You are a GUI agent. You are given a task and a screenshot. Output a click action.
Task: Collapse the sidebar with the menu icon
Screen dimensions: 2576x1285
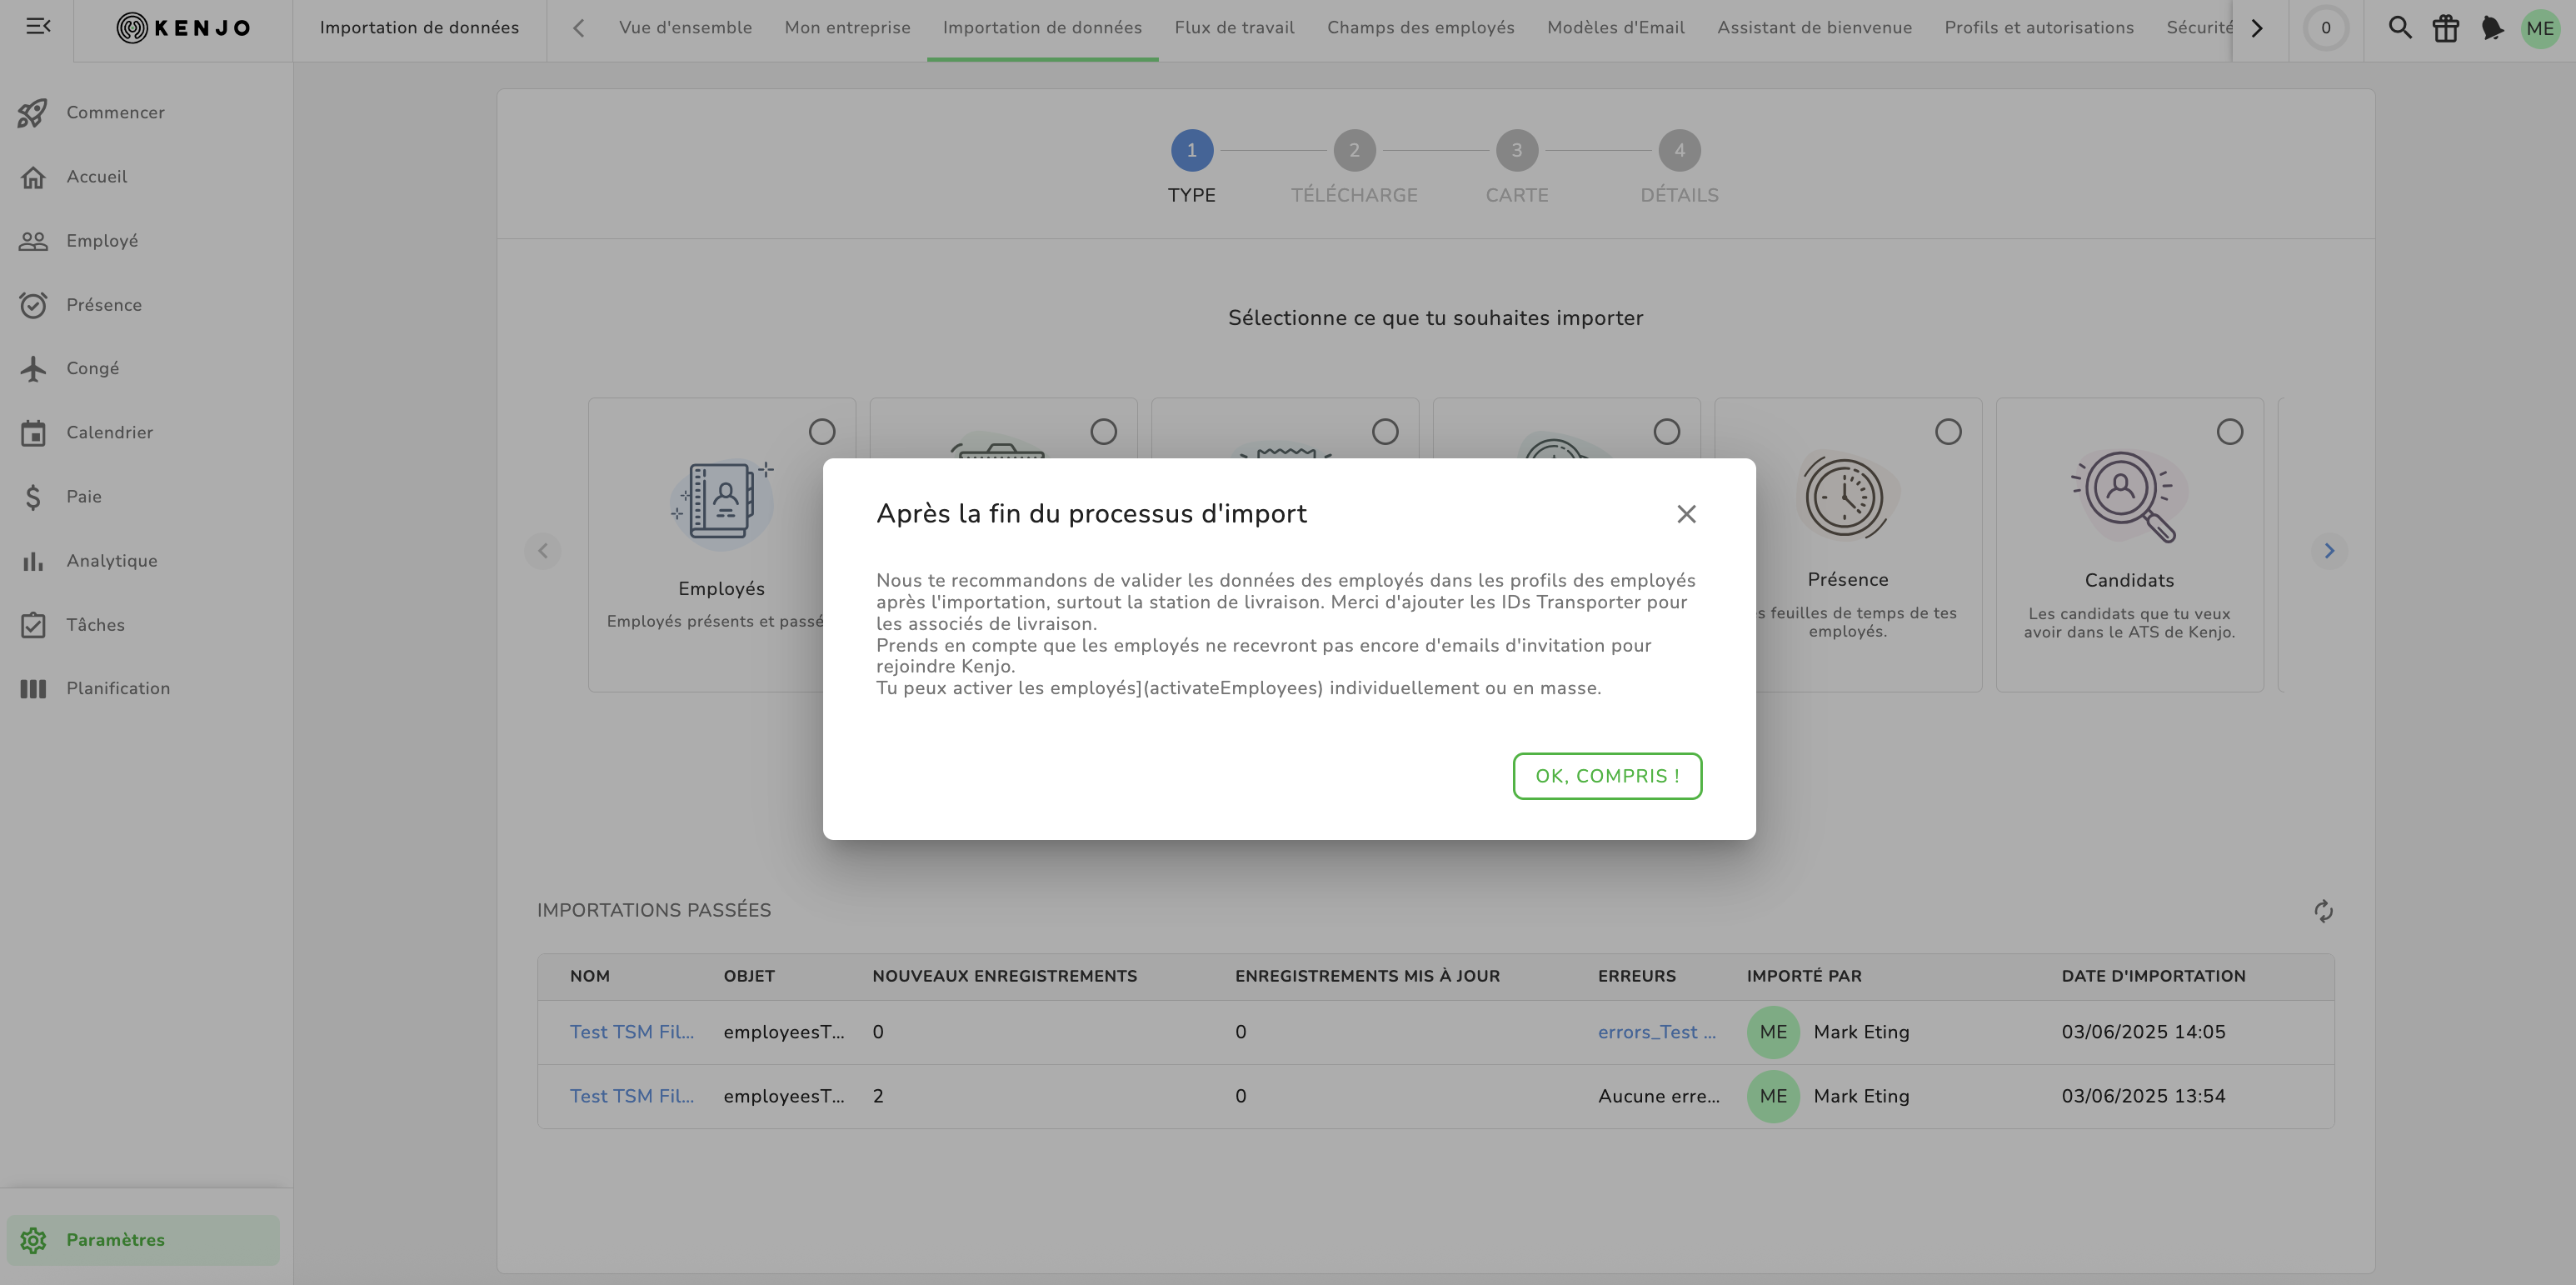[38, 27]
